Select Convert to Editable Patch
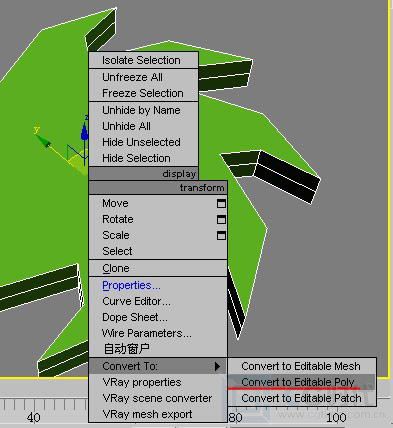The image size is (393, 428). coord(302,398)
